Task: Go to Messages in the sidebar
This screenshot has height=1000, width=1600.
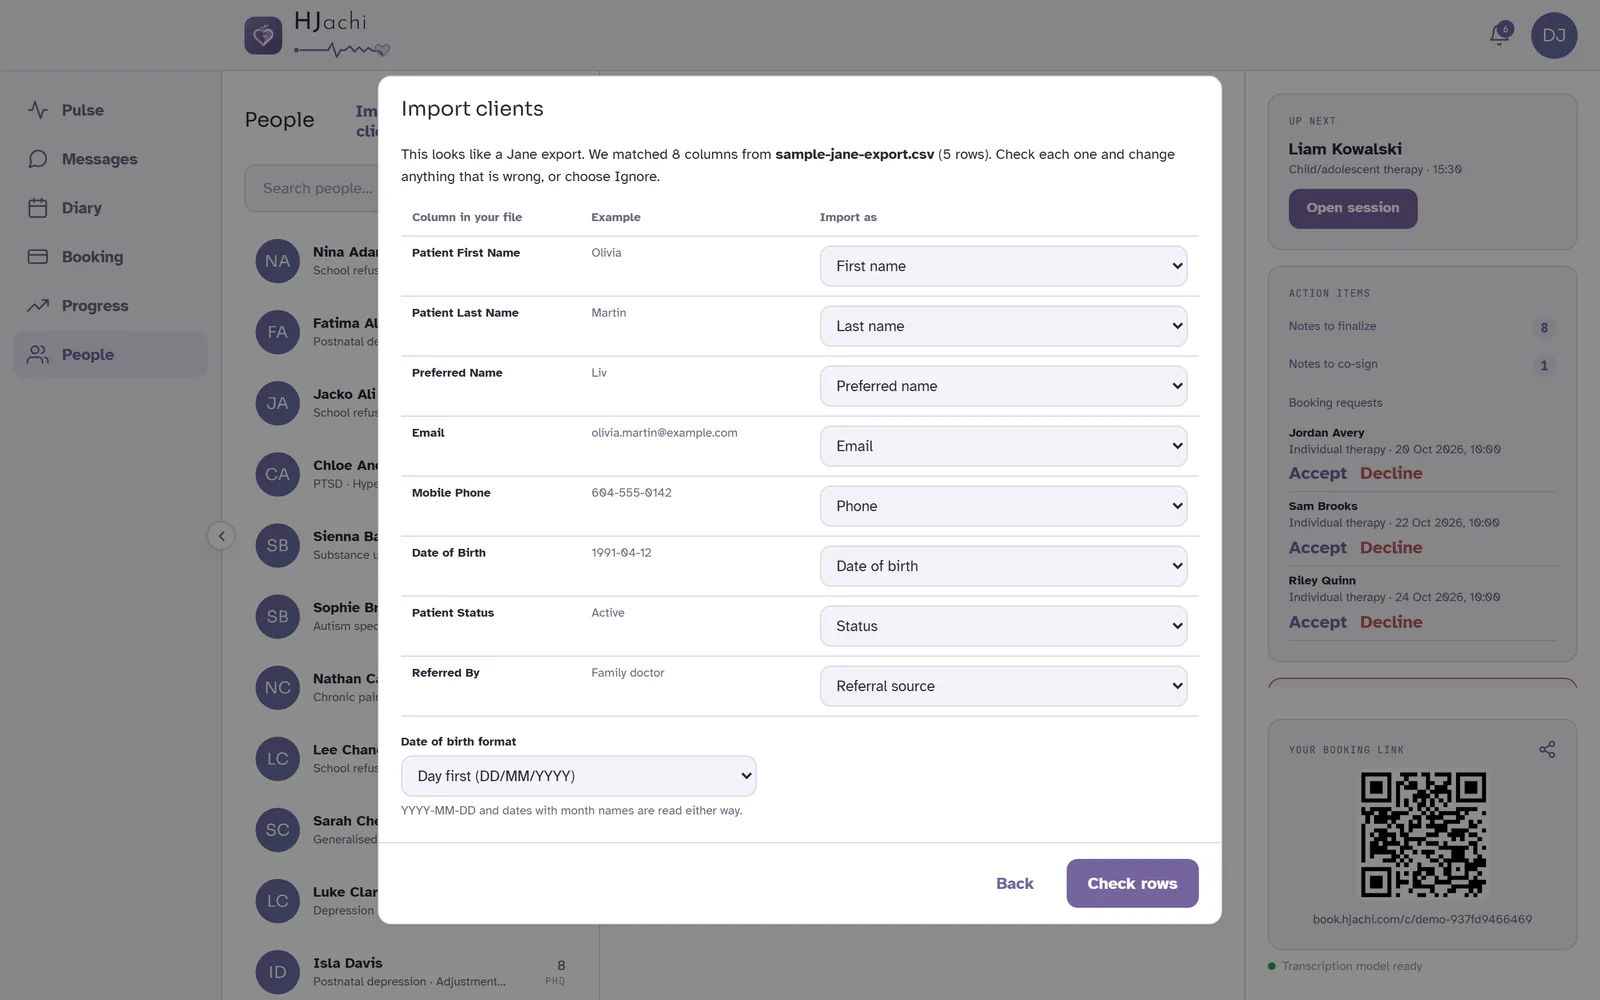Action: coord(110,159)
